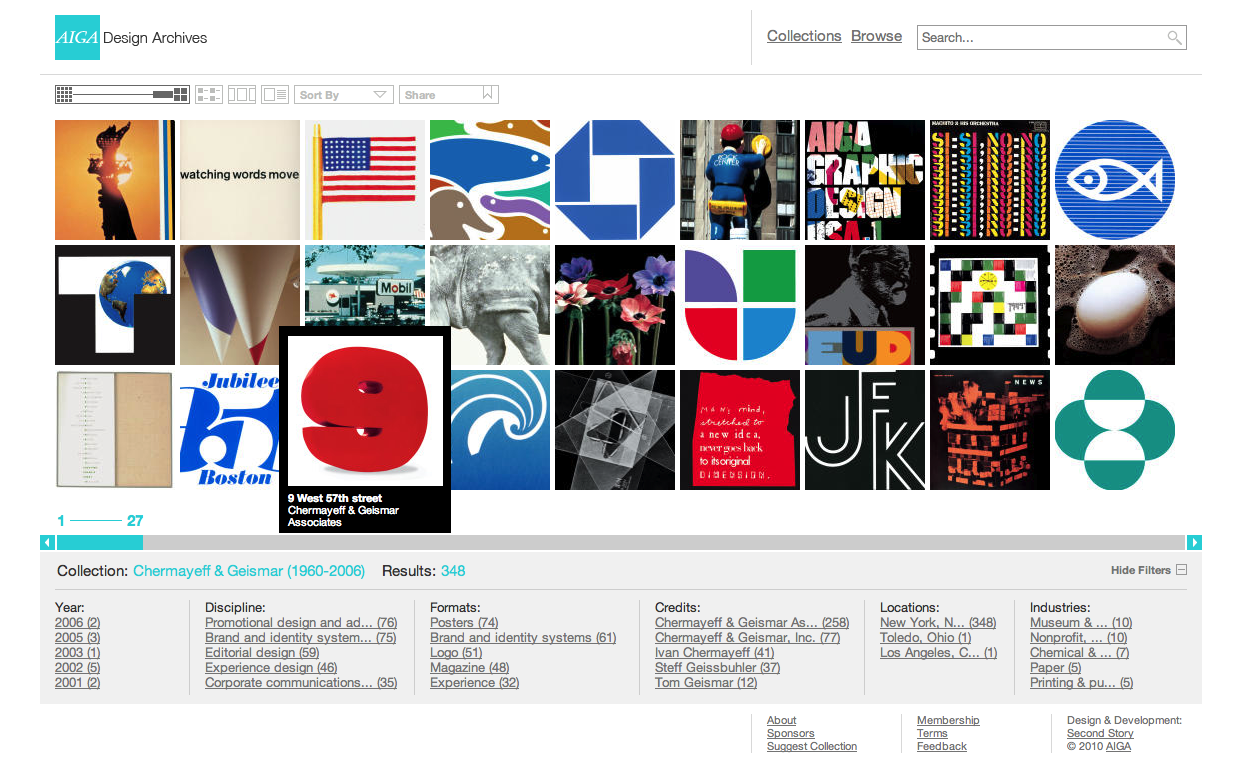Switch to the detail list view
Viewport: 1242px width, 764px height.
(x=275, y=94)
